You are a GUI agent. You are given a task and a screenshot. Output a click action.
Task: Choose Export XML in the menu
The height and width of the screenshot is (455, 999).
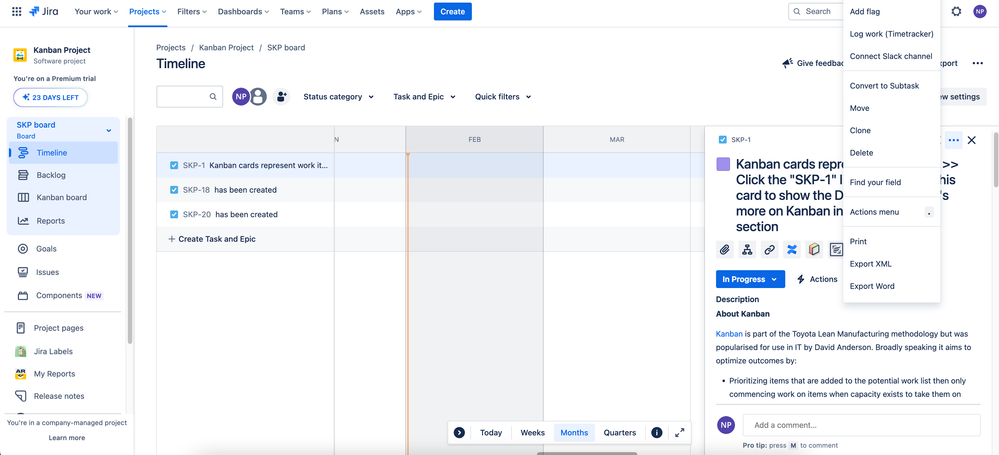(x=870, y=264)
